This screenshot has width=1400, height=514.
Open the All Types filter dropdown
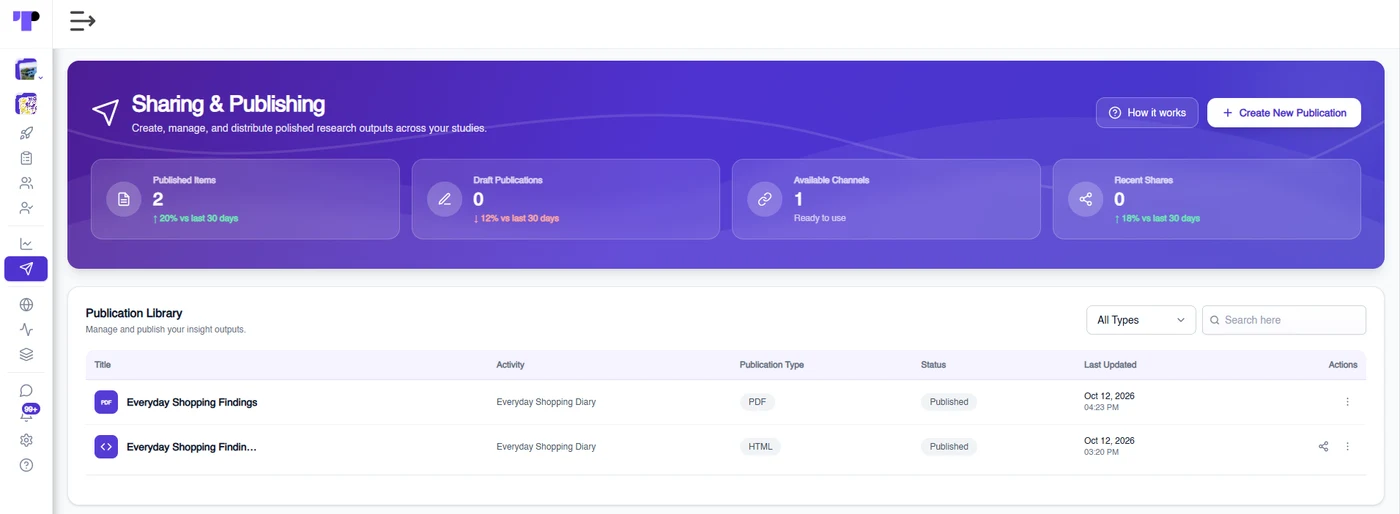click(1141, 320)
